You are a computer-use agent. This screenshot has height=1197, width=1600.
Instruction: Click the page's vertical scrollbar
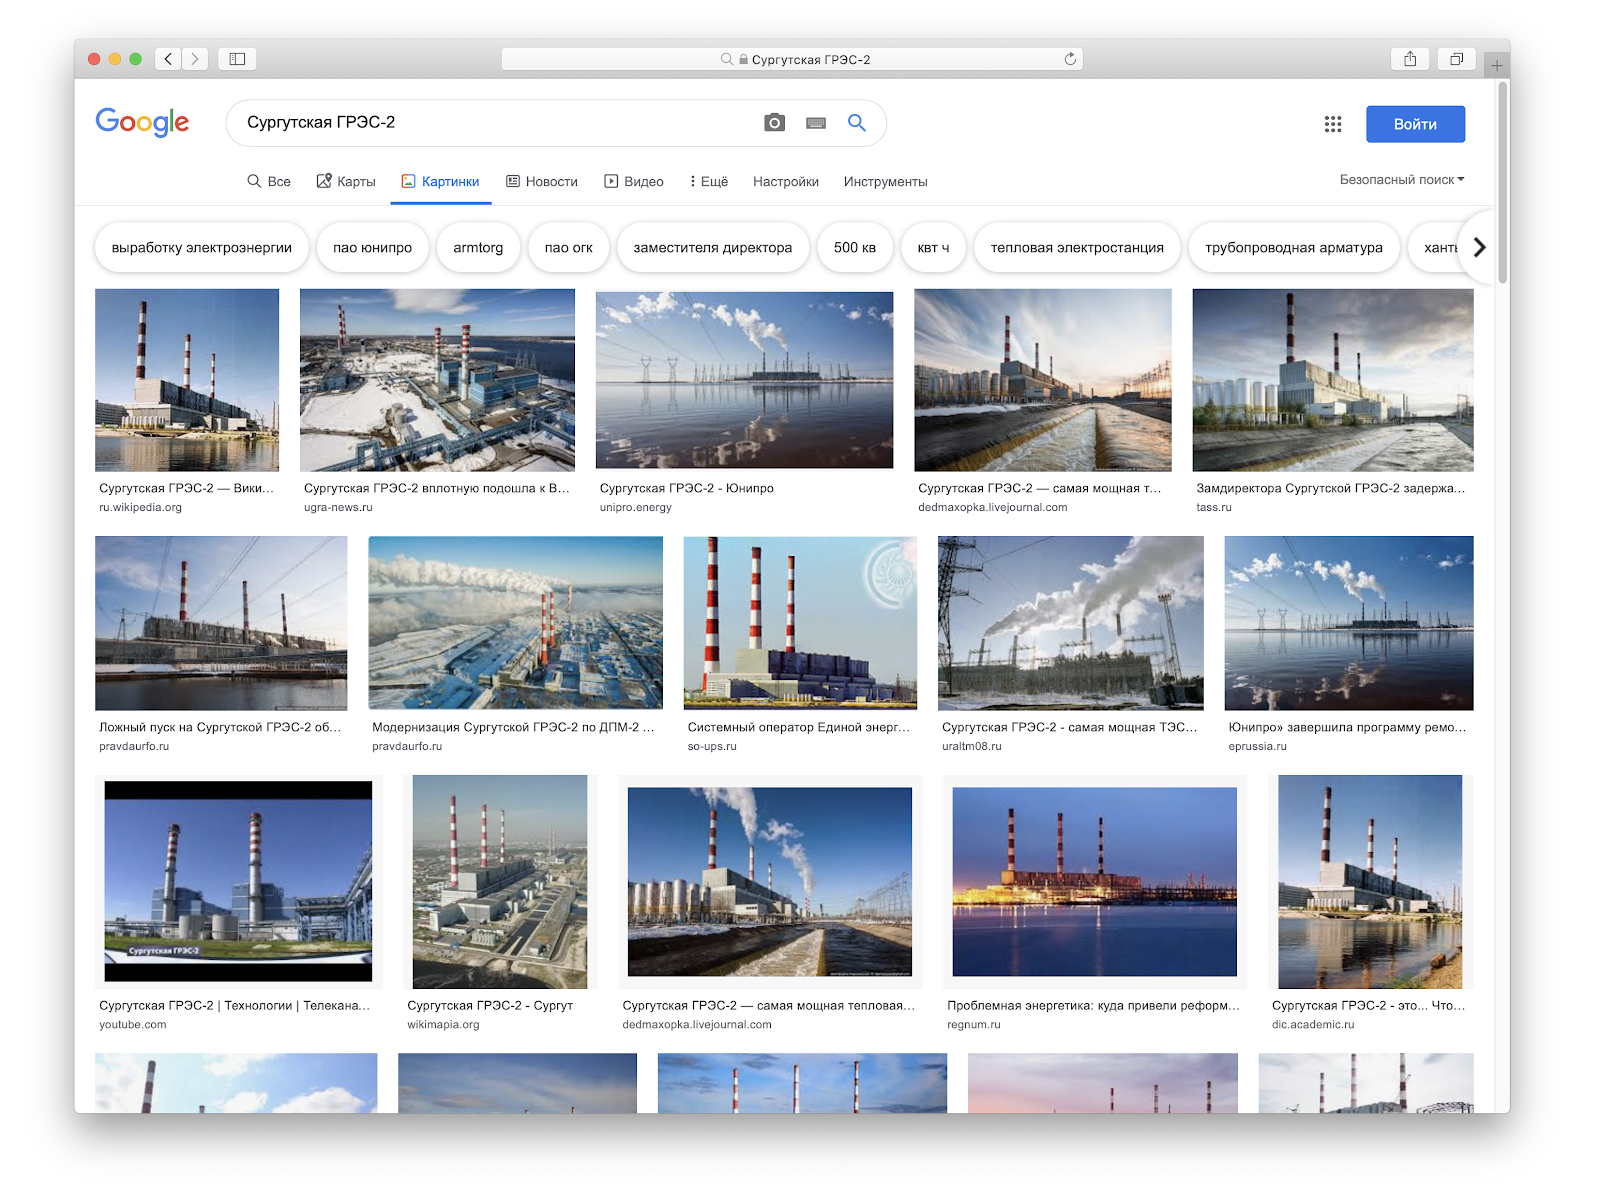[1502, 182]
